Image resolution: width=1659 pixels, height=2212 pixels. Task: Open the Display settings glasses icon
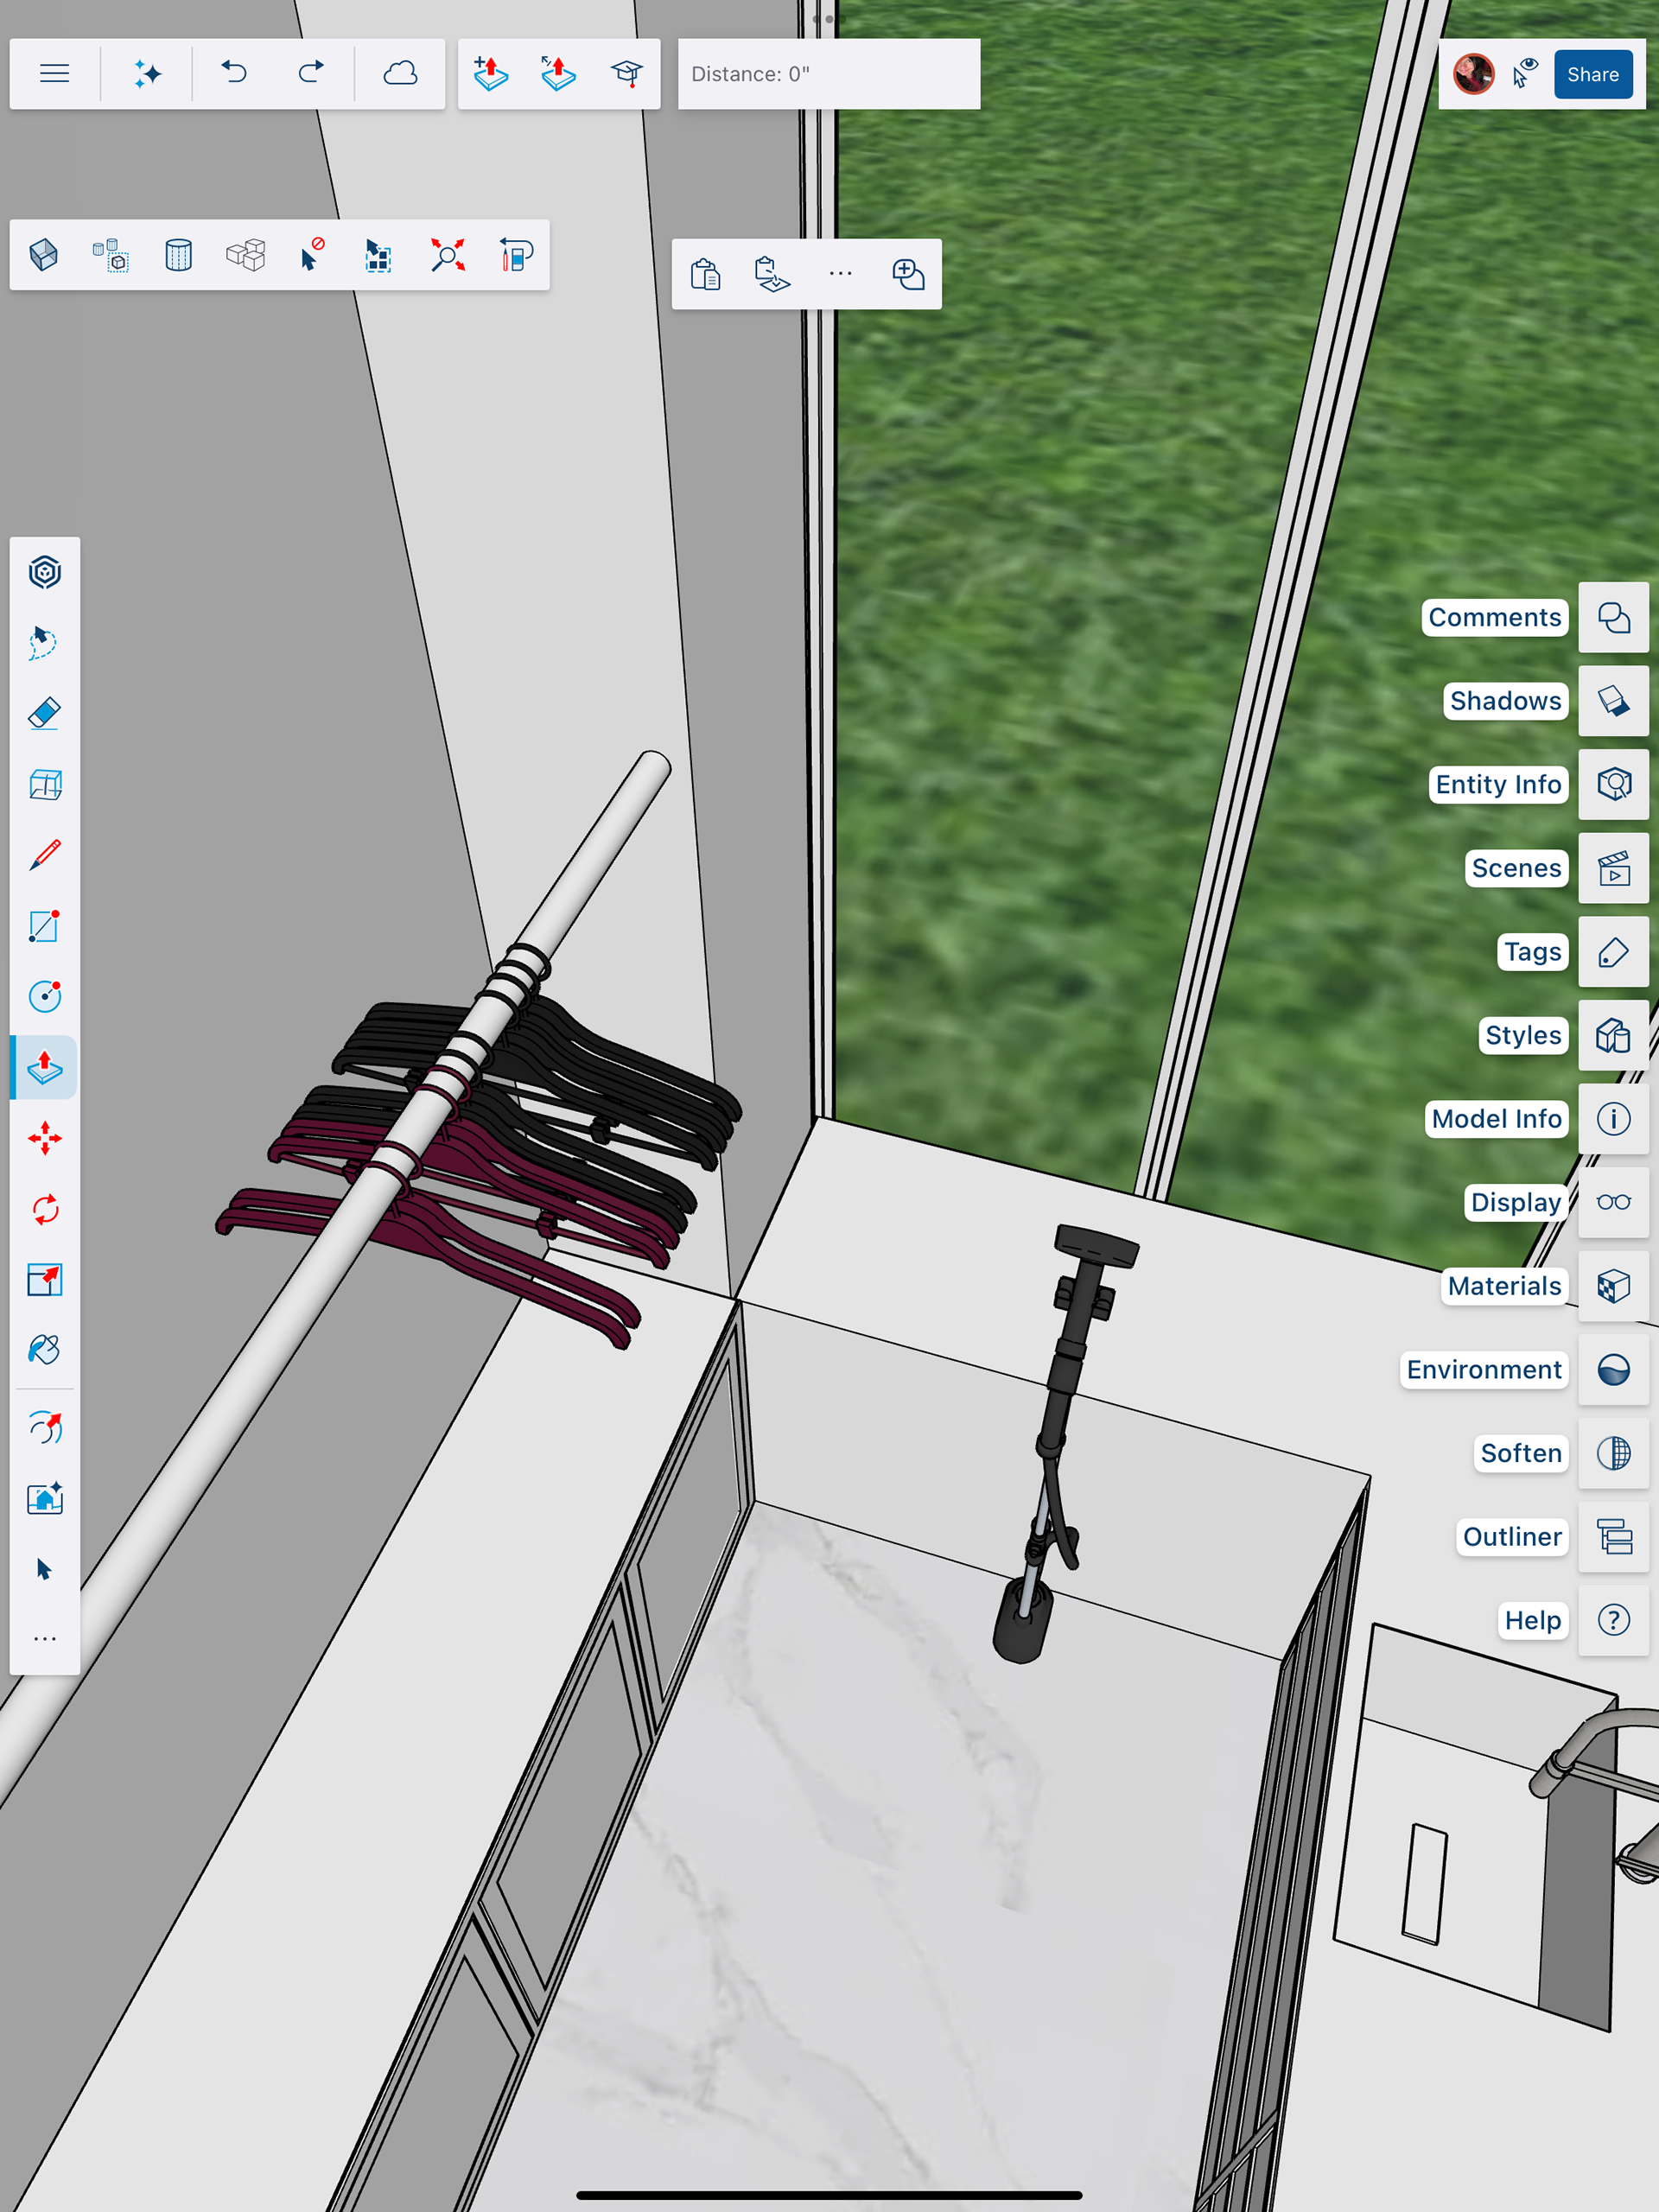(1612, 1202)
